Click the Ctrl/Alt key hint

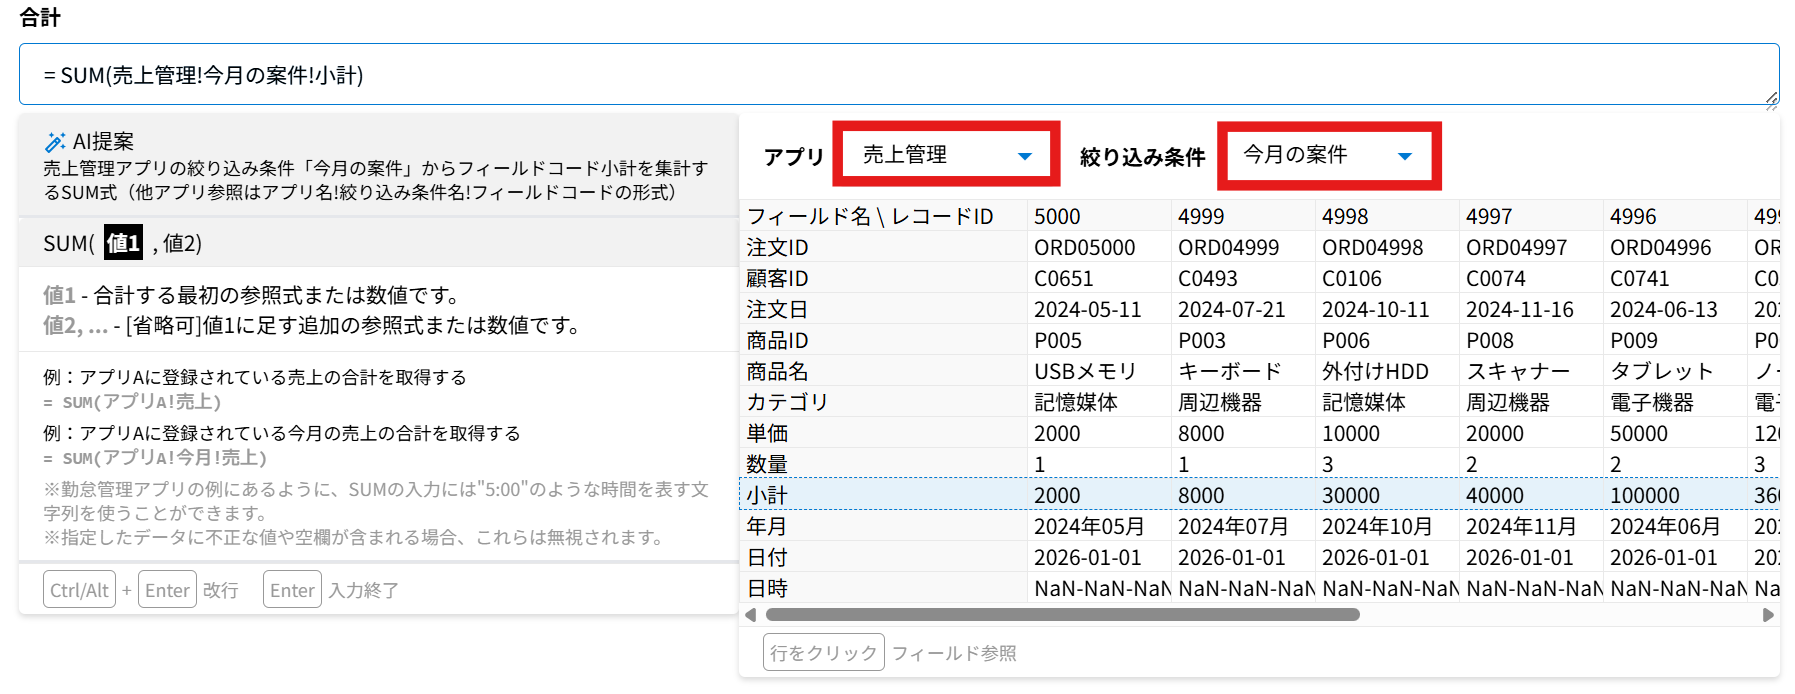point(79,590)
